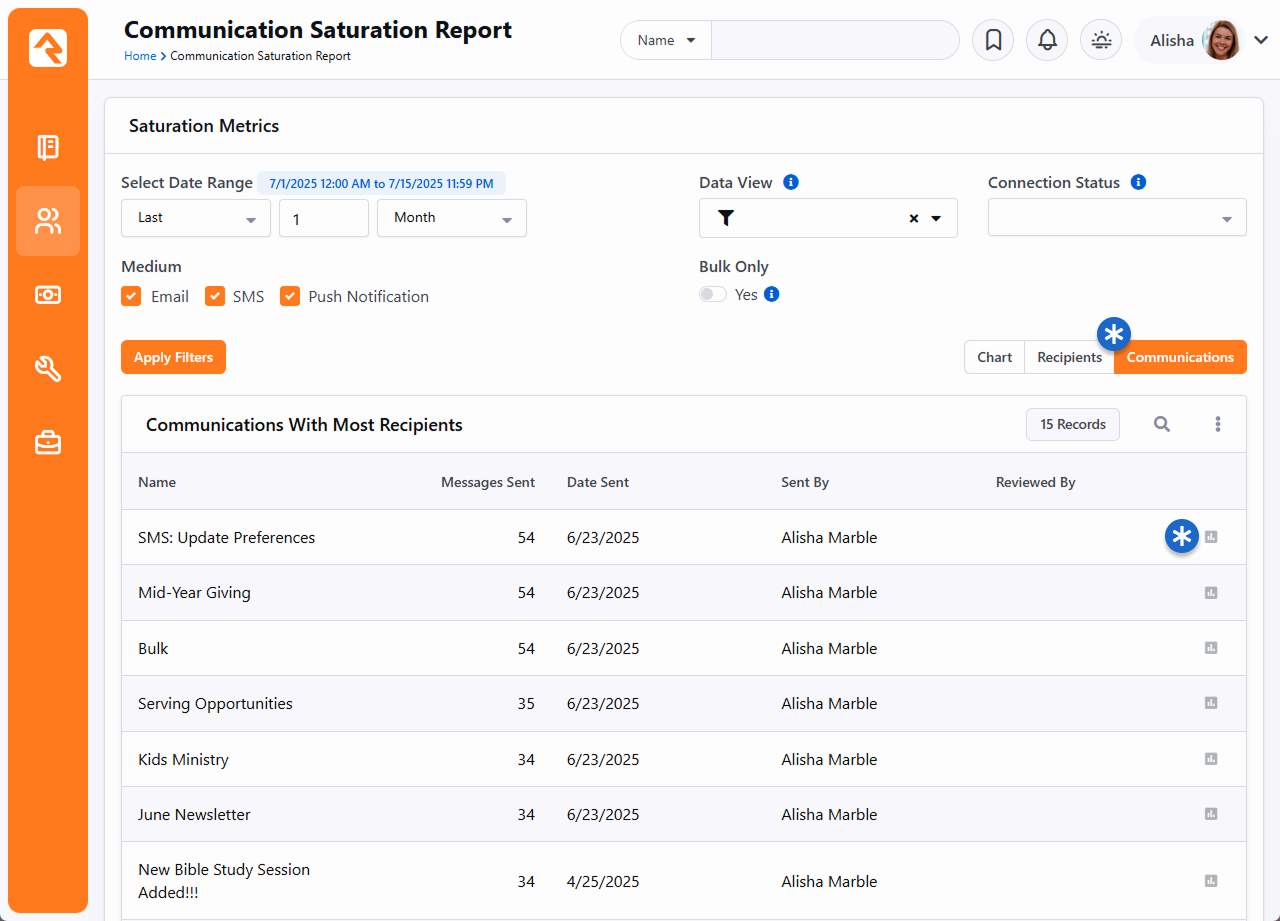The height and width of the screenshot is (921, 1280).
Task: Search the grid with magnifier icon
Action: (x=1161, y=424)
